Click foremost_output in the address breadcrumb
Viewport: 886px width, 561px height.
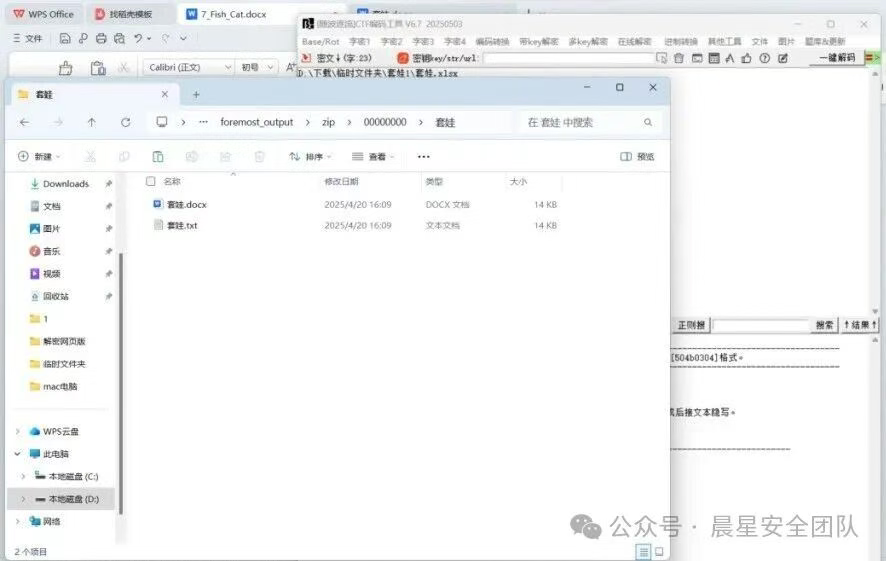(x=257, y=122)
